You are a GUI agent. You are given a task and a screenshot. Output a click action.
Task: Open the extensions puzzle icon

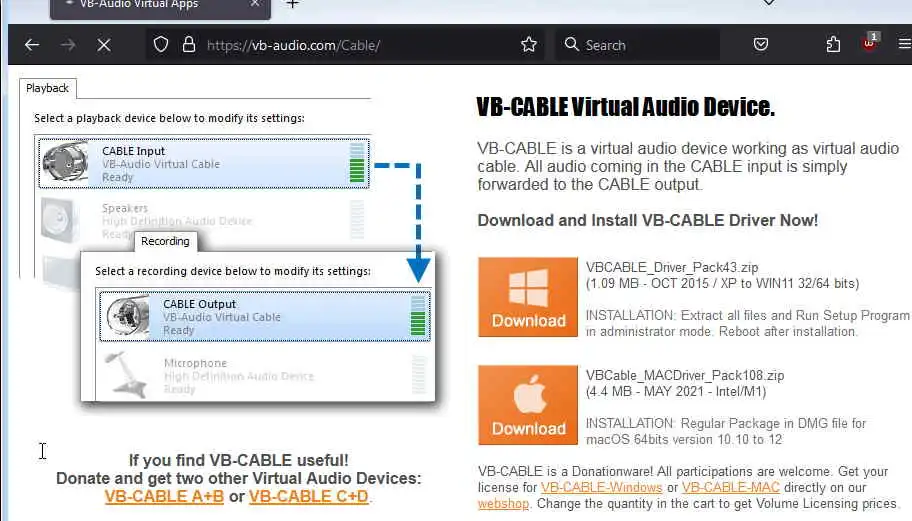pyautogui.click(x=833, y=44)
